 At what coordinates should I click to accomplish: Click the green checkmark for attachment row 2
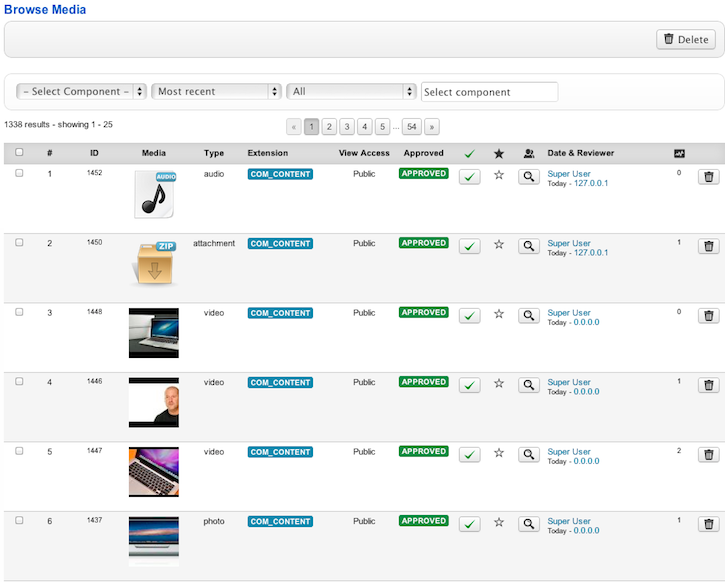click(469, 246)
